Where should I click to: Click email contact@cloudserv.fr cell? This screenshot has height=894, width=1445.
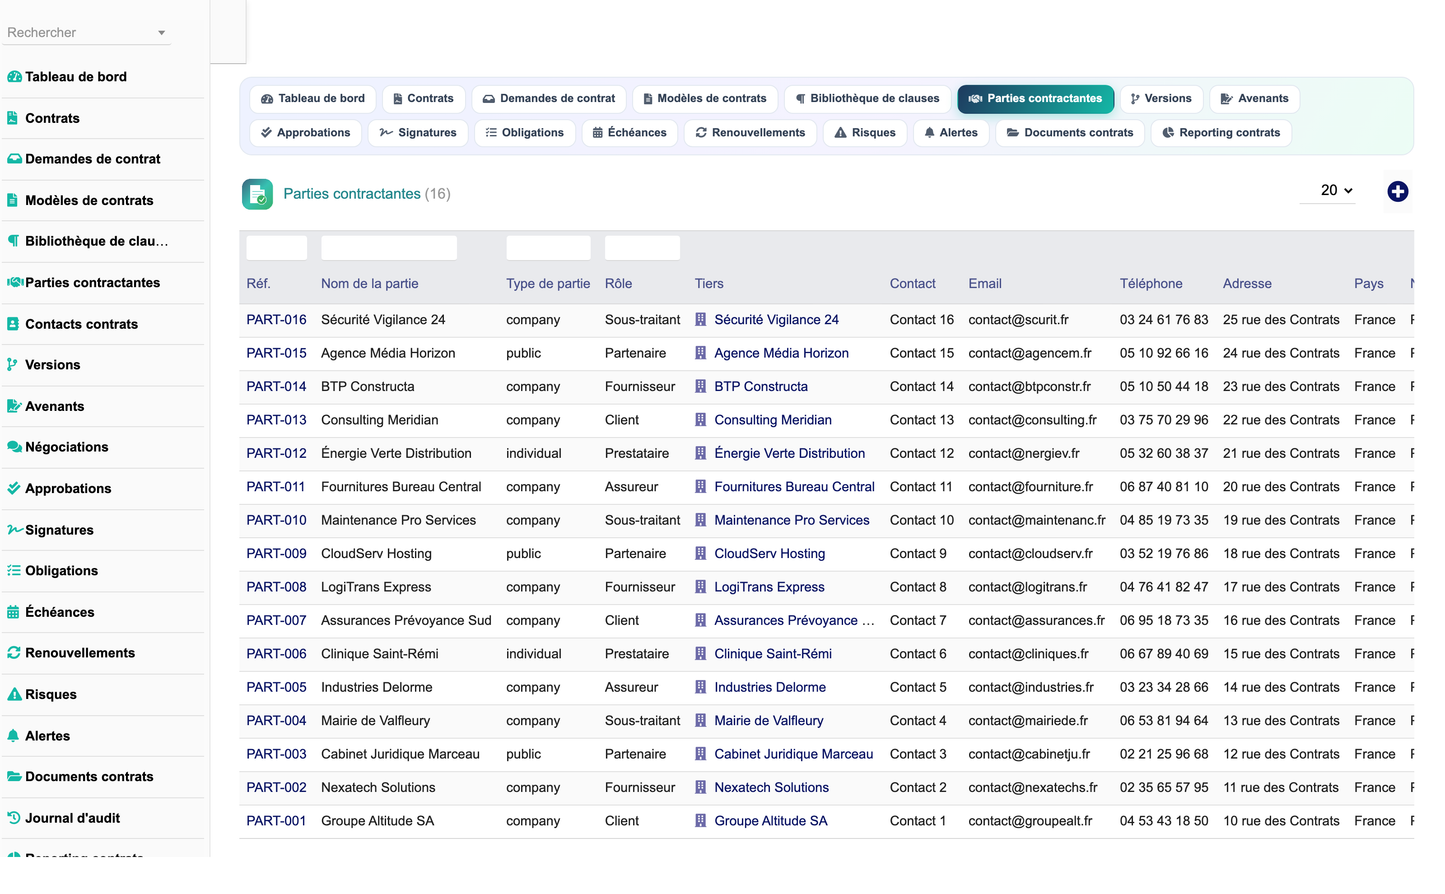tap(1030, 554)
